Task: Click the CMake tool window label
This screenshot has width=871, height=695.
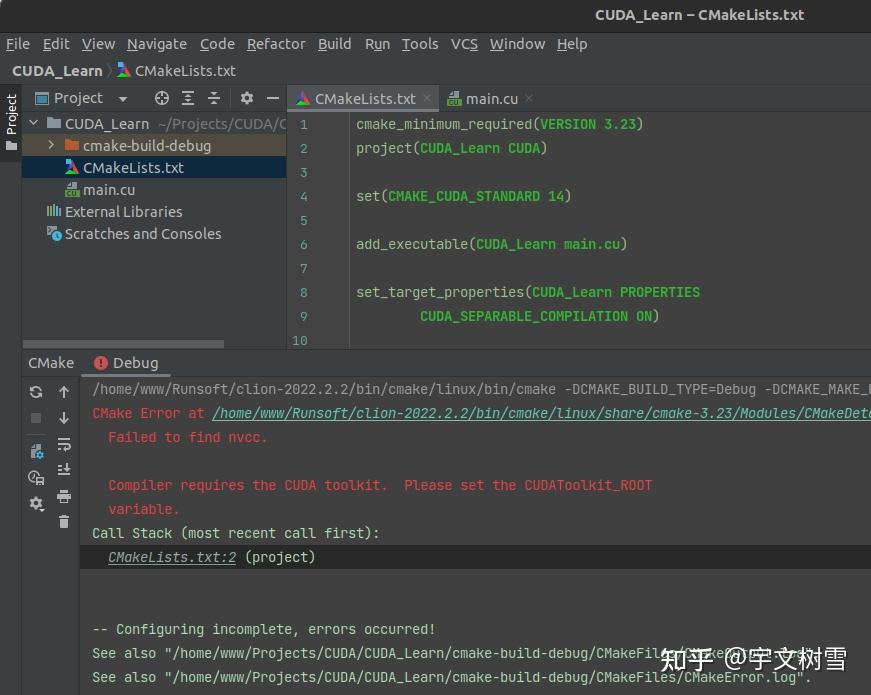Action: click(51, 363)
